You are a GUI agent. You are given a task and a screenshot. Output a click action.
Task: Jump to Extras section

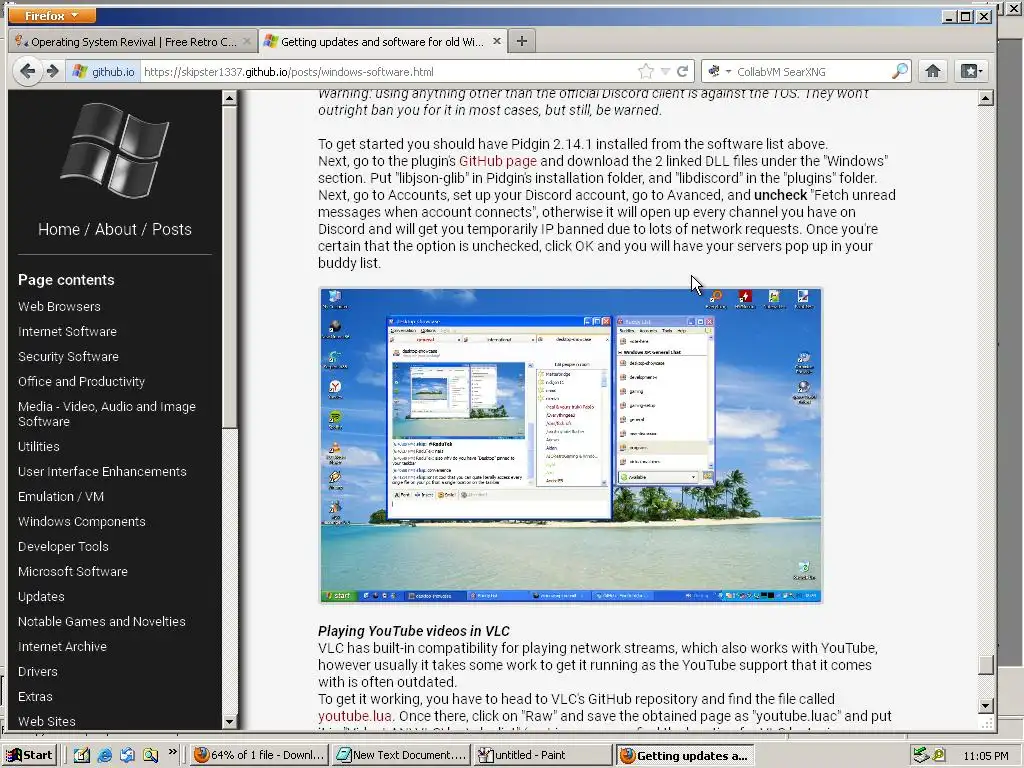[35, 696]
